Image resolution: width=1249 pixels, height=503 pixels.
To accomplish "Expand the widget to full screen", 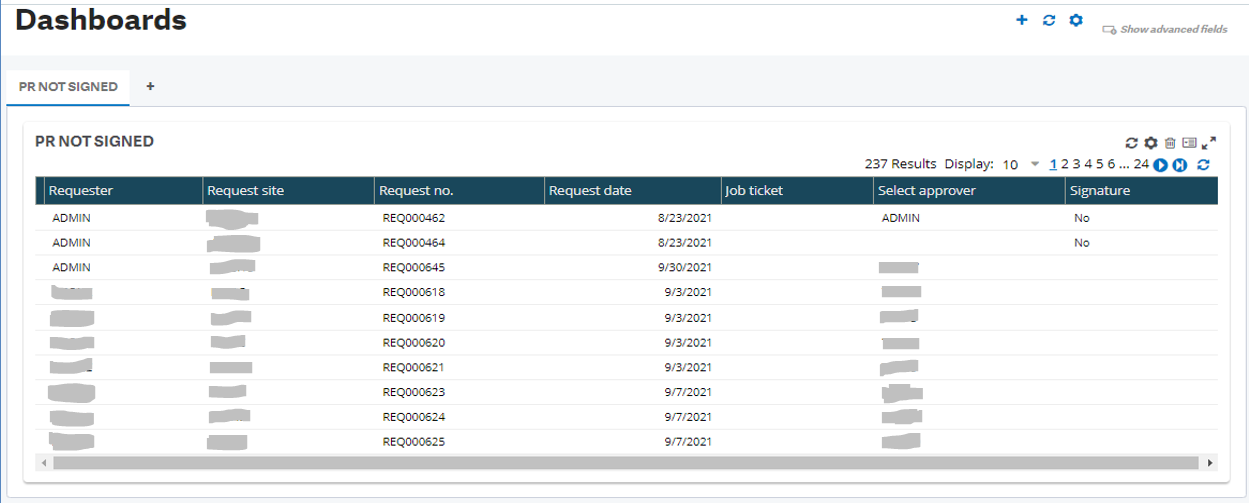I will pyautogui.click(x=1209, y=144).
